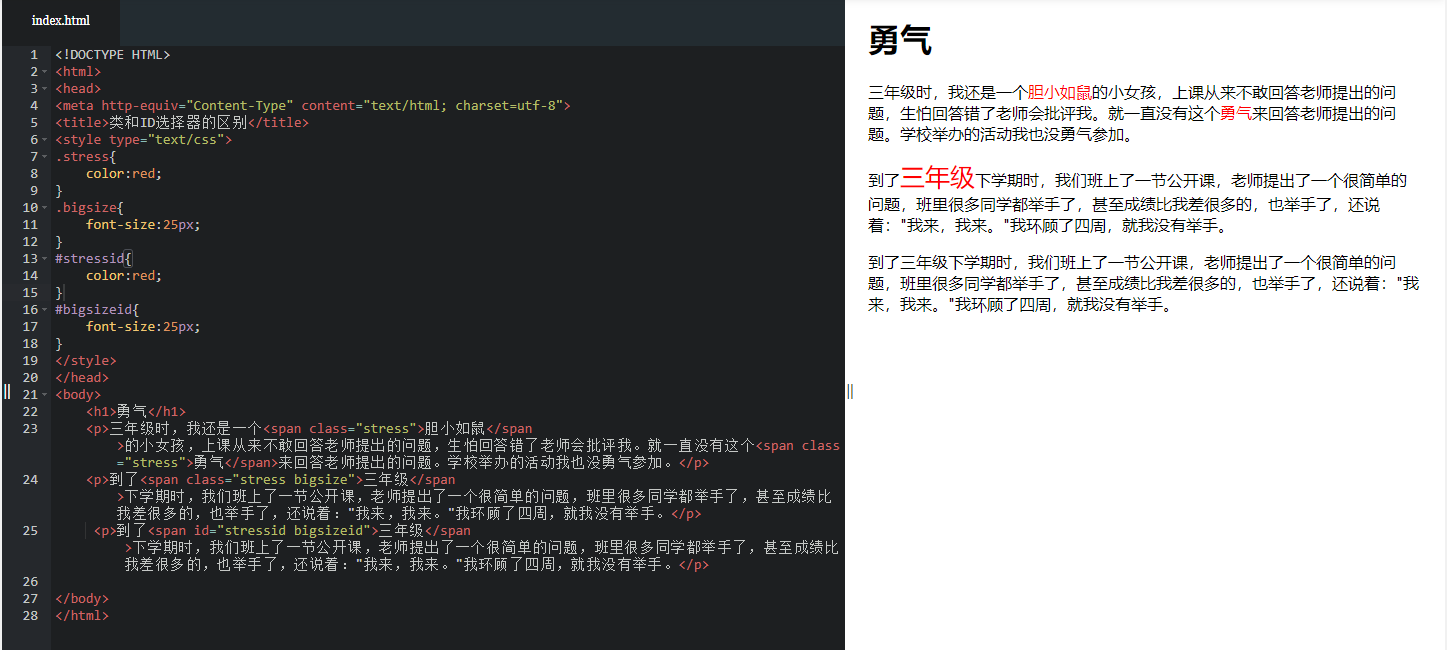Viewport: 1447px width, 650px height.
Task: Click the preview pane divider handle
Action: coord(849,392)
